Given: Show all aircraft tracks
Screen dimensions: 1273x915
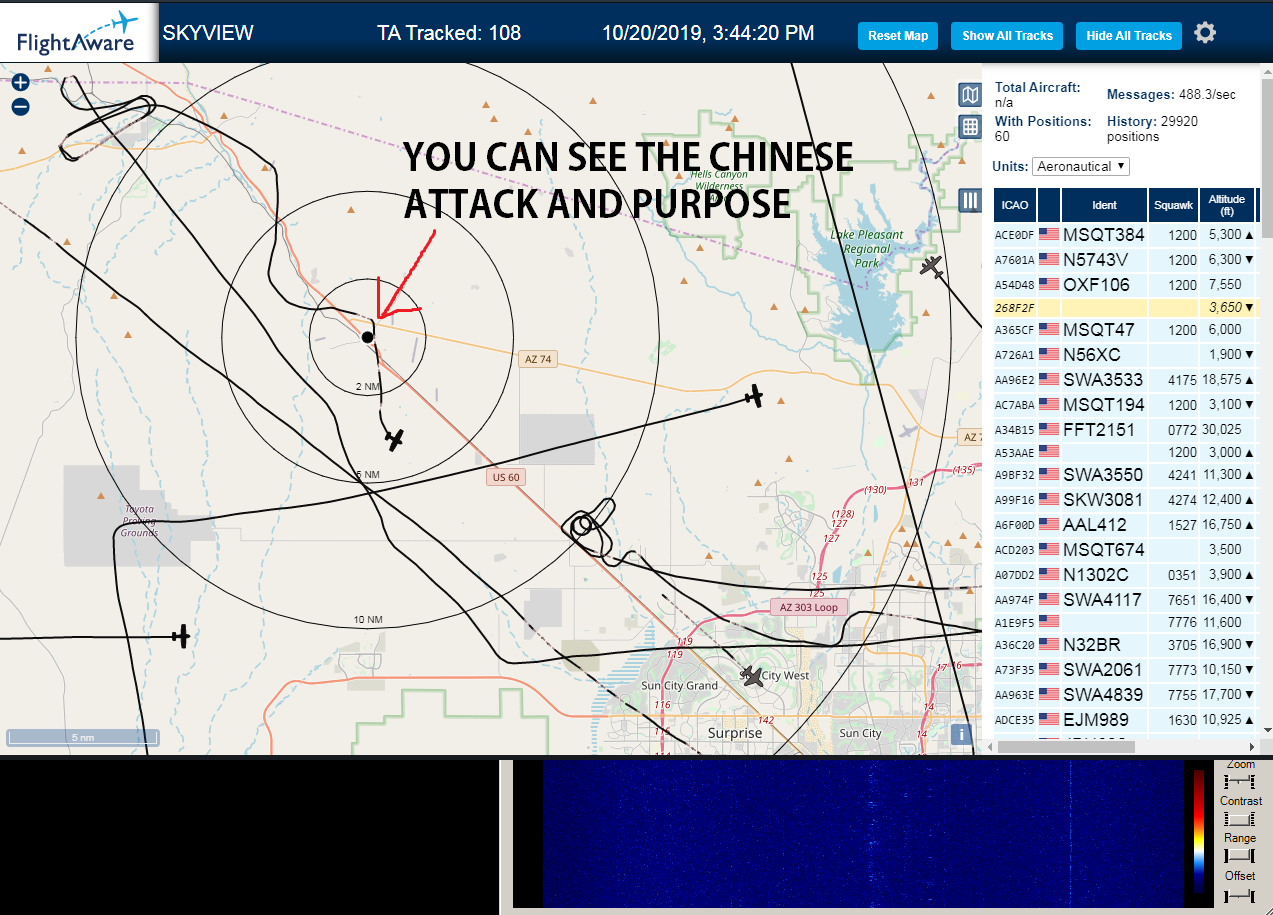Looking at the screenshot, I should tap(1007, 35).
